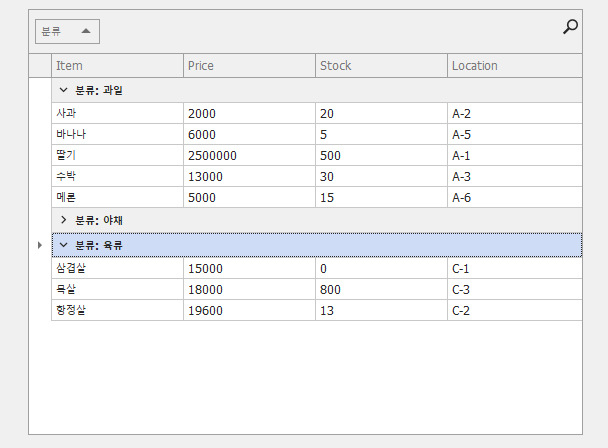Select the 딸기 item cell
The image size is (608, 448).
click(x=117, y=155)
